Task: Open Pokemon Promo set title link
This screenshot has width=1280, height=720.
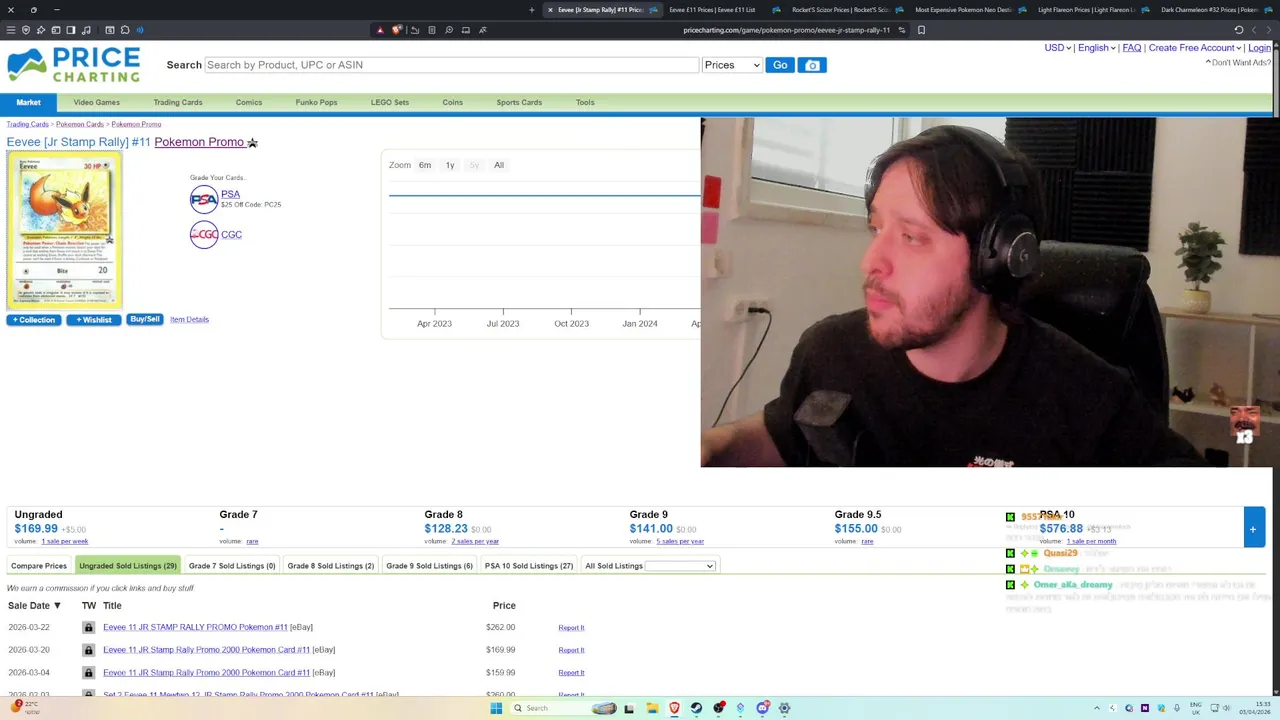Action: 199,142
